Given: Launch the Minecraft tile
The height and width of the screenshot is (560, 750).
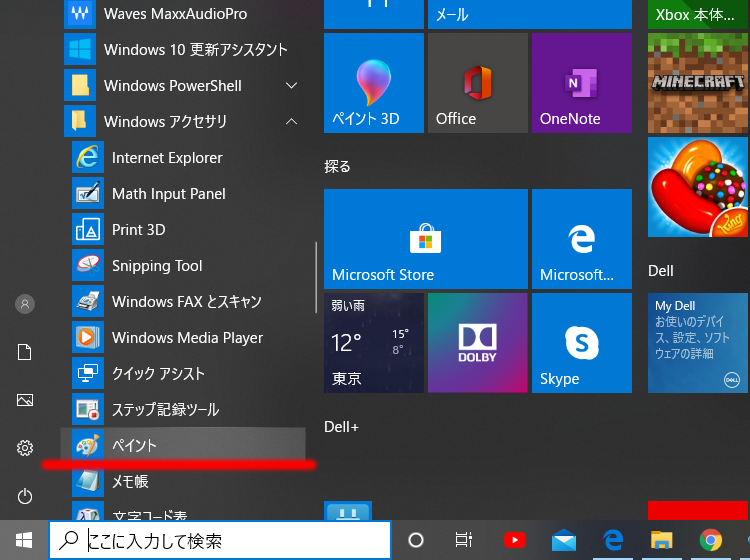Looking at the screenshot, I should point(699,83).
